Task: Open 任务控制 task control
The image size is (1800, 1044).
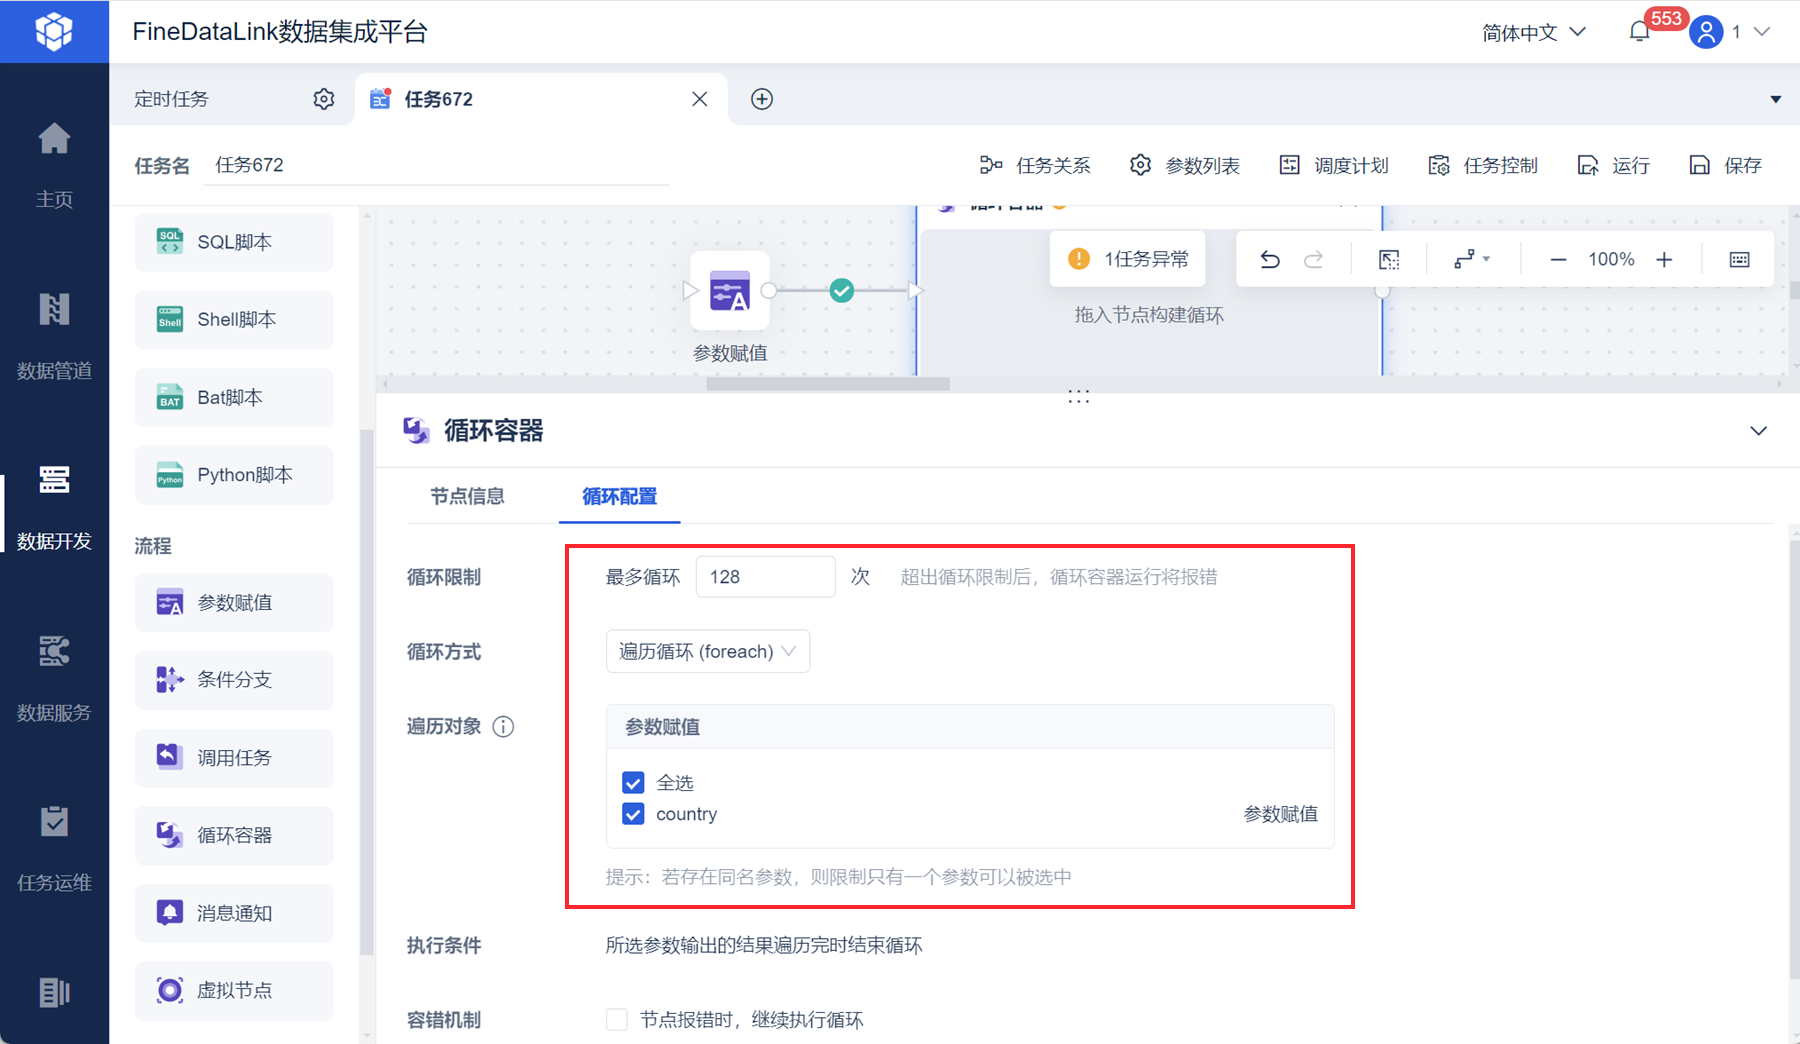Action: [x=1483, y=165]
